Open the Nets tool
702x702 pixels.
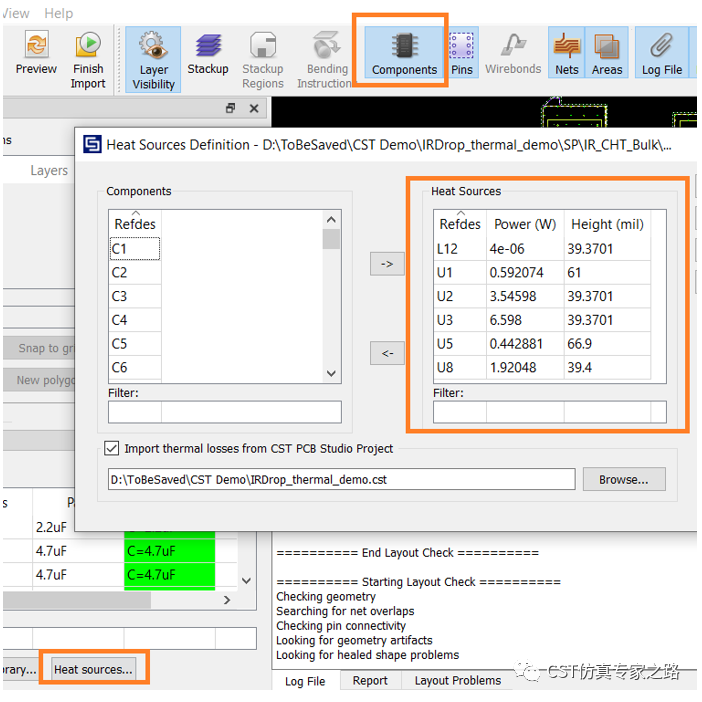(x=566, y=52)
